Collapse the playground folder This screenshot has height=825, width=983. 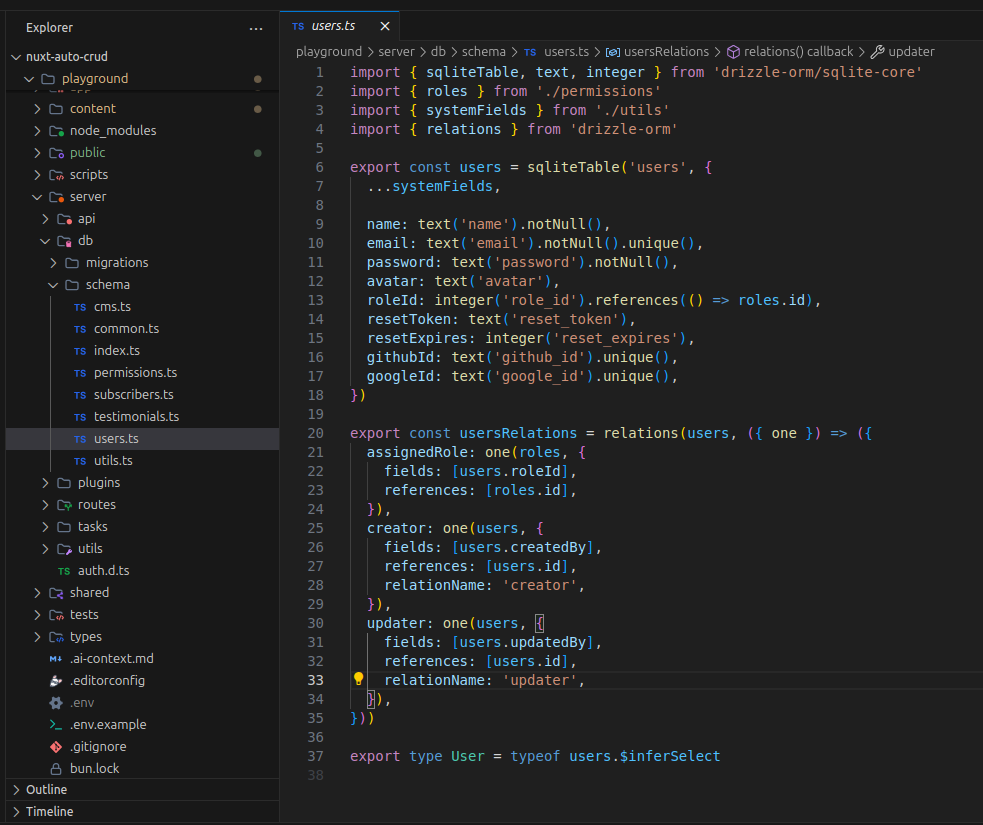[x=28, y=79]
